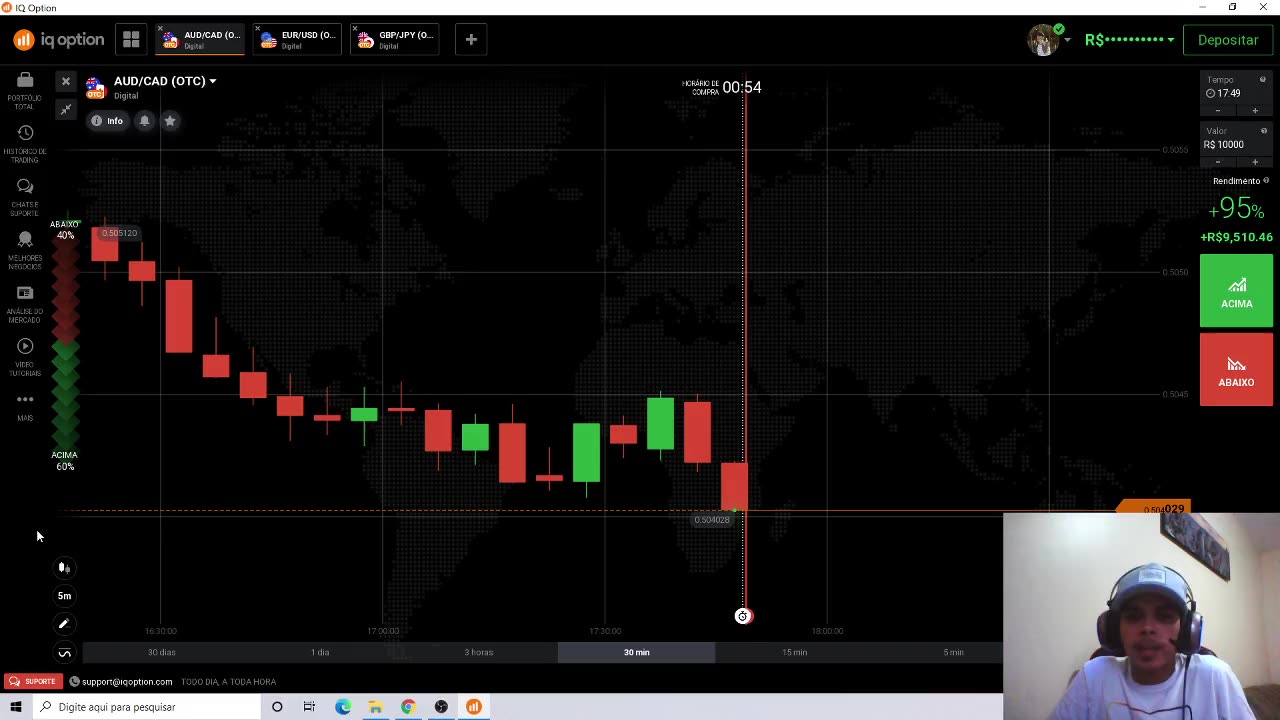Viewport: 1280px width, 720px height.
Task: Open Cortana circle in taskbar
Action: tap(277, 707)
